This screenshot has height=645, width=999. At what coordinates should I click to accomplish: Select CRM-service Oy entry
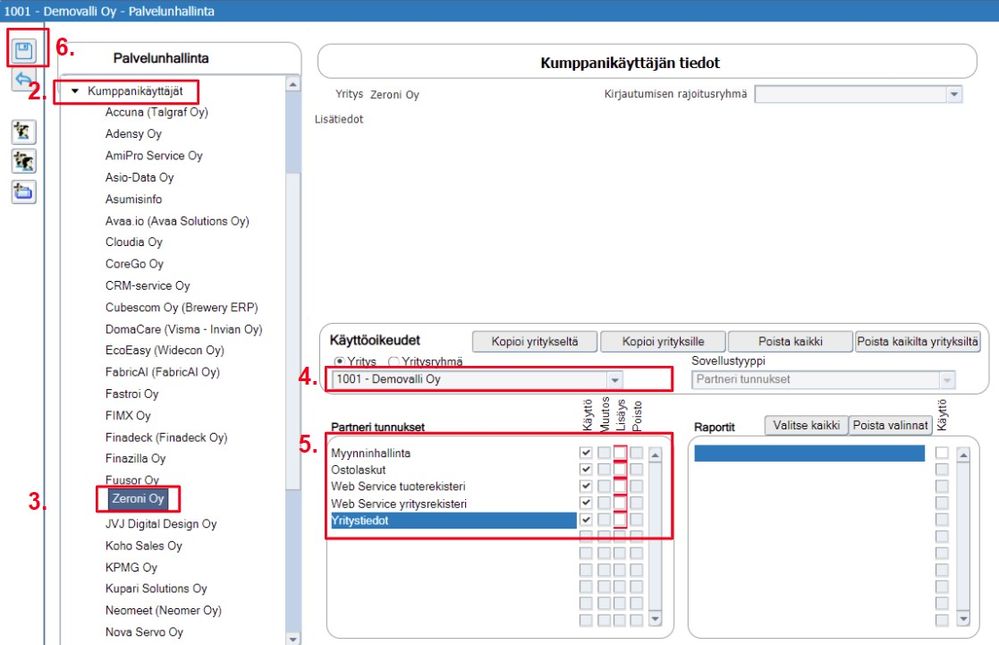[x=148, y=286]
